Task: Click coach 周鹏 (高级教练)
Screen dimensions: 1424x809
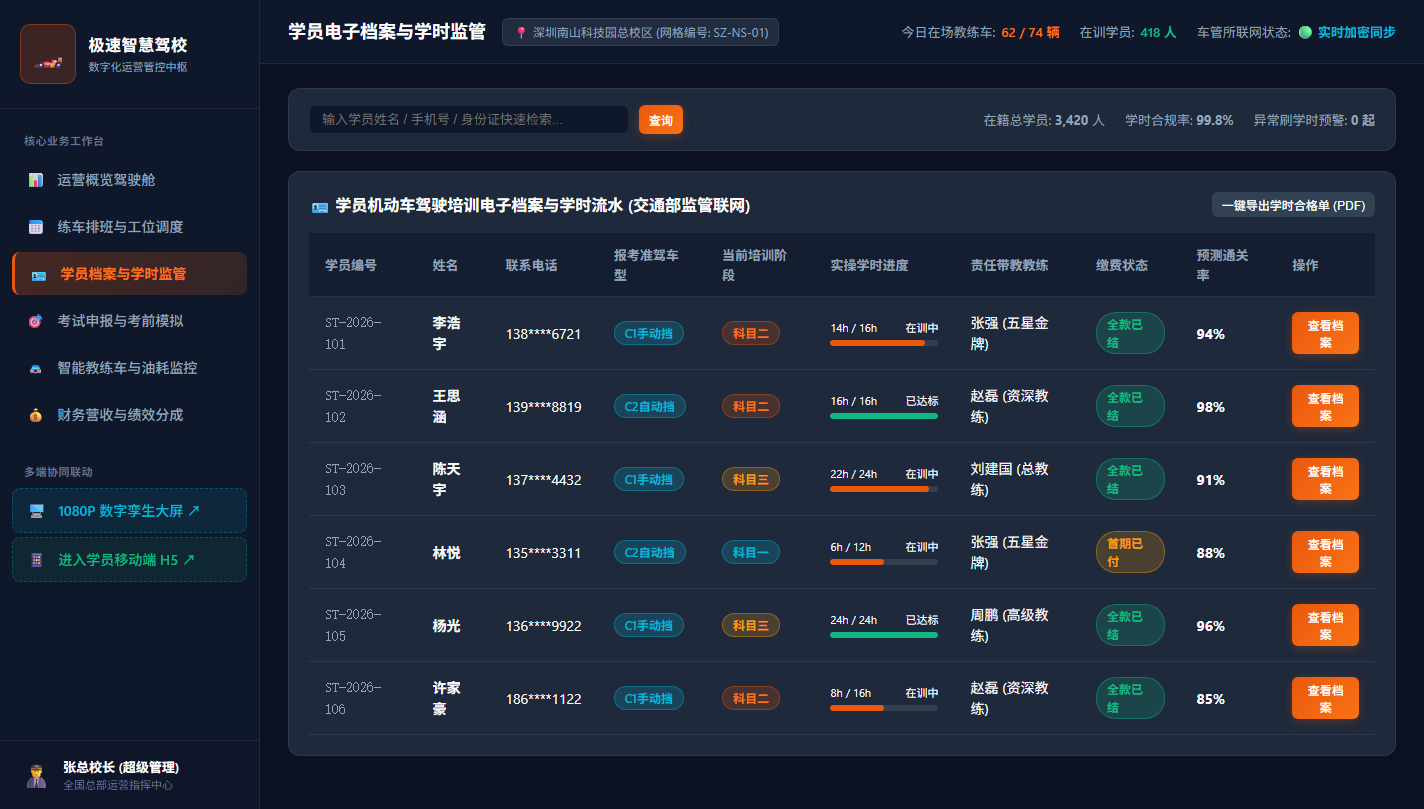Action: tap(1010, 625)
